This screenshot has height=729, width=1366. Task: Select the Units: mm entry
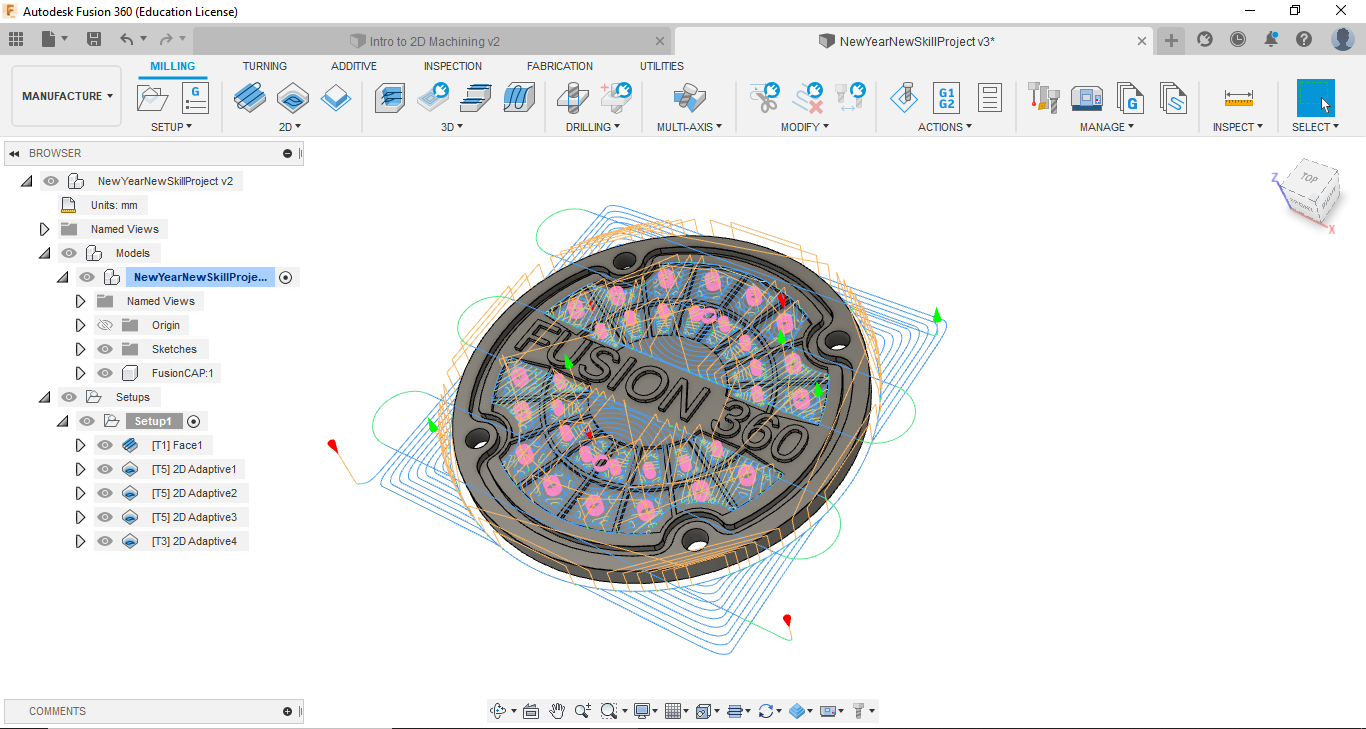[114, 205]
